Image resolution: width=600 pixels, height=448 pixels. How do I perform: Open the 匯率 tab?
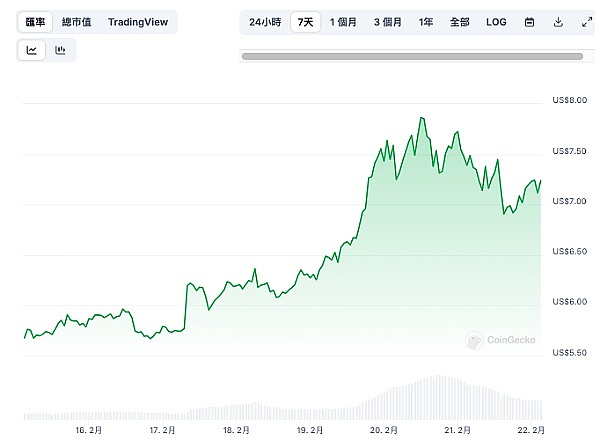35,21
